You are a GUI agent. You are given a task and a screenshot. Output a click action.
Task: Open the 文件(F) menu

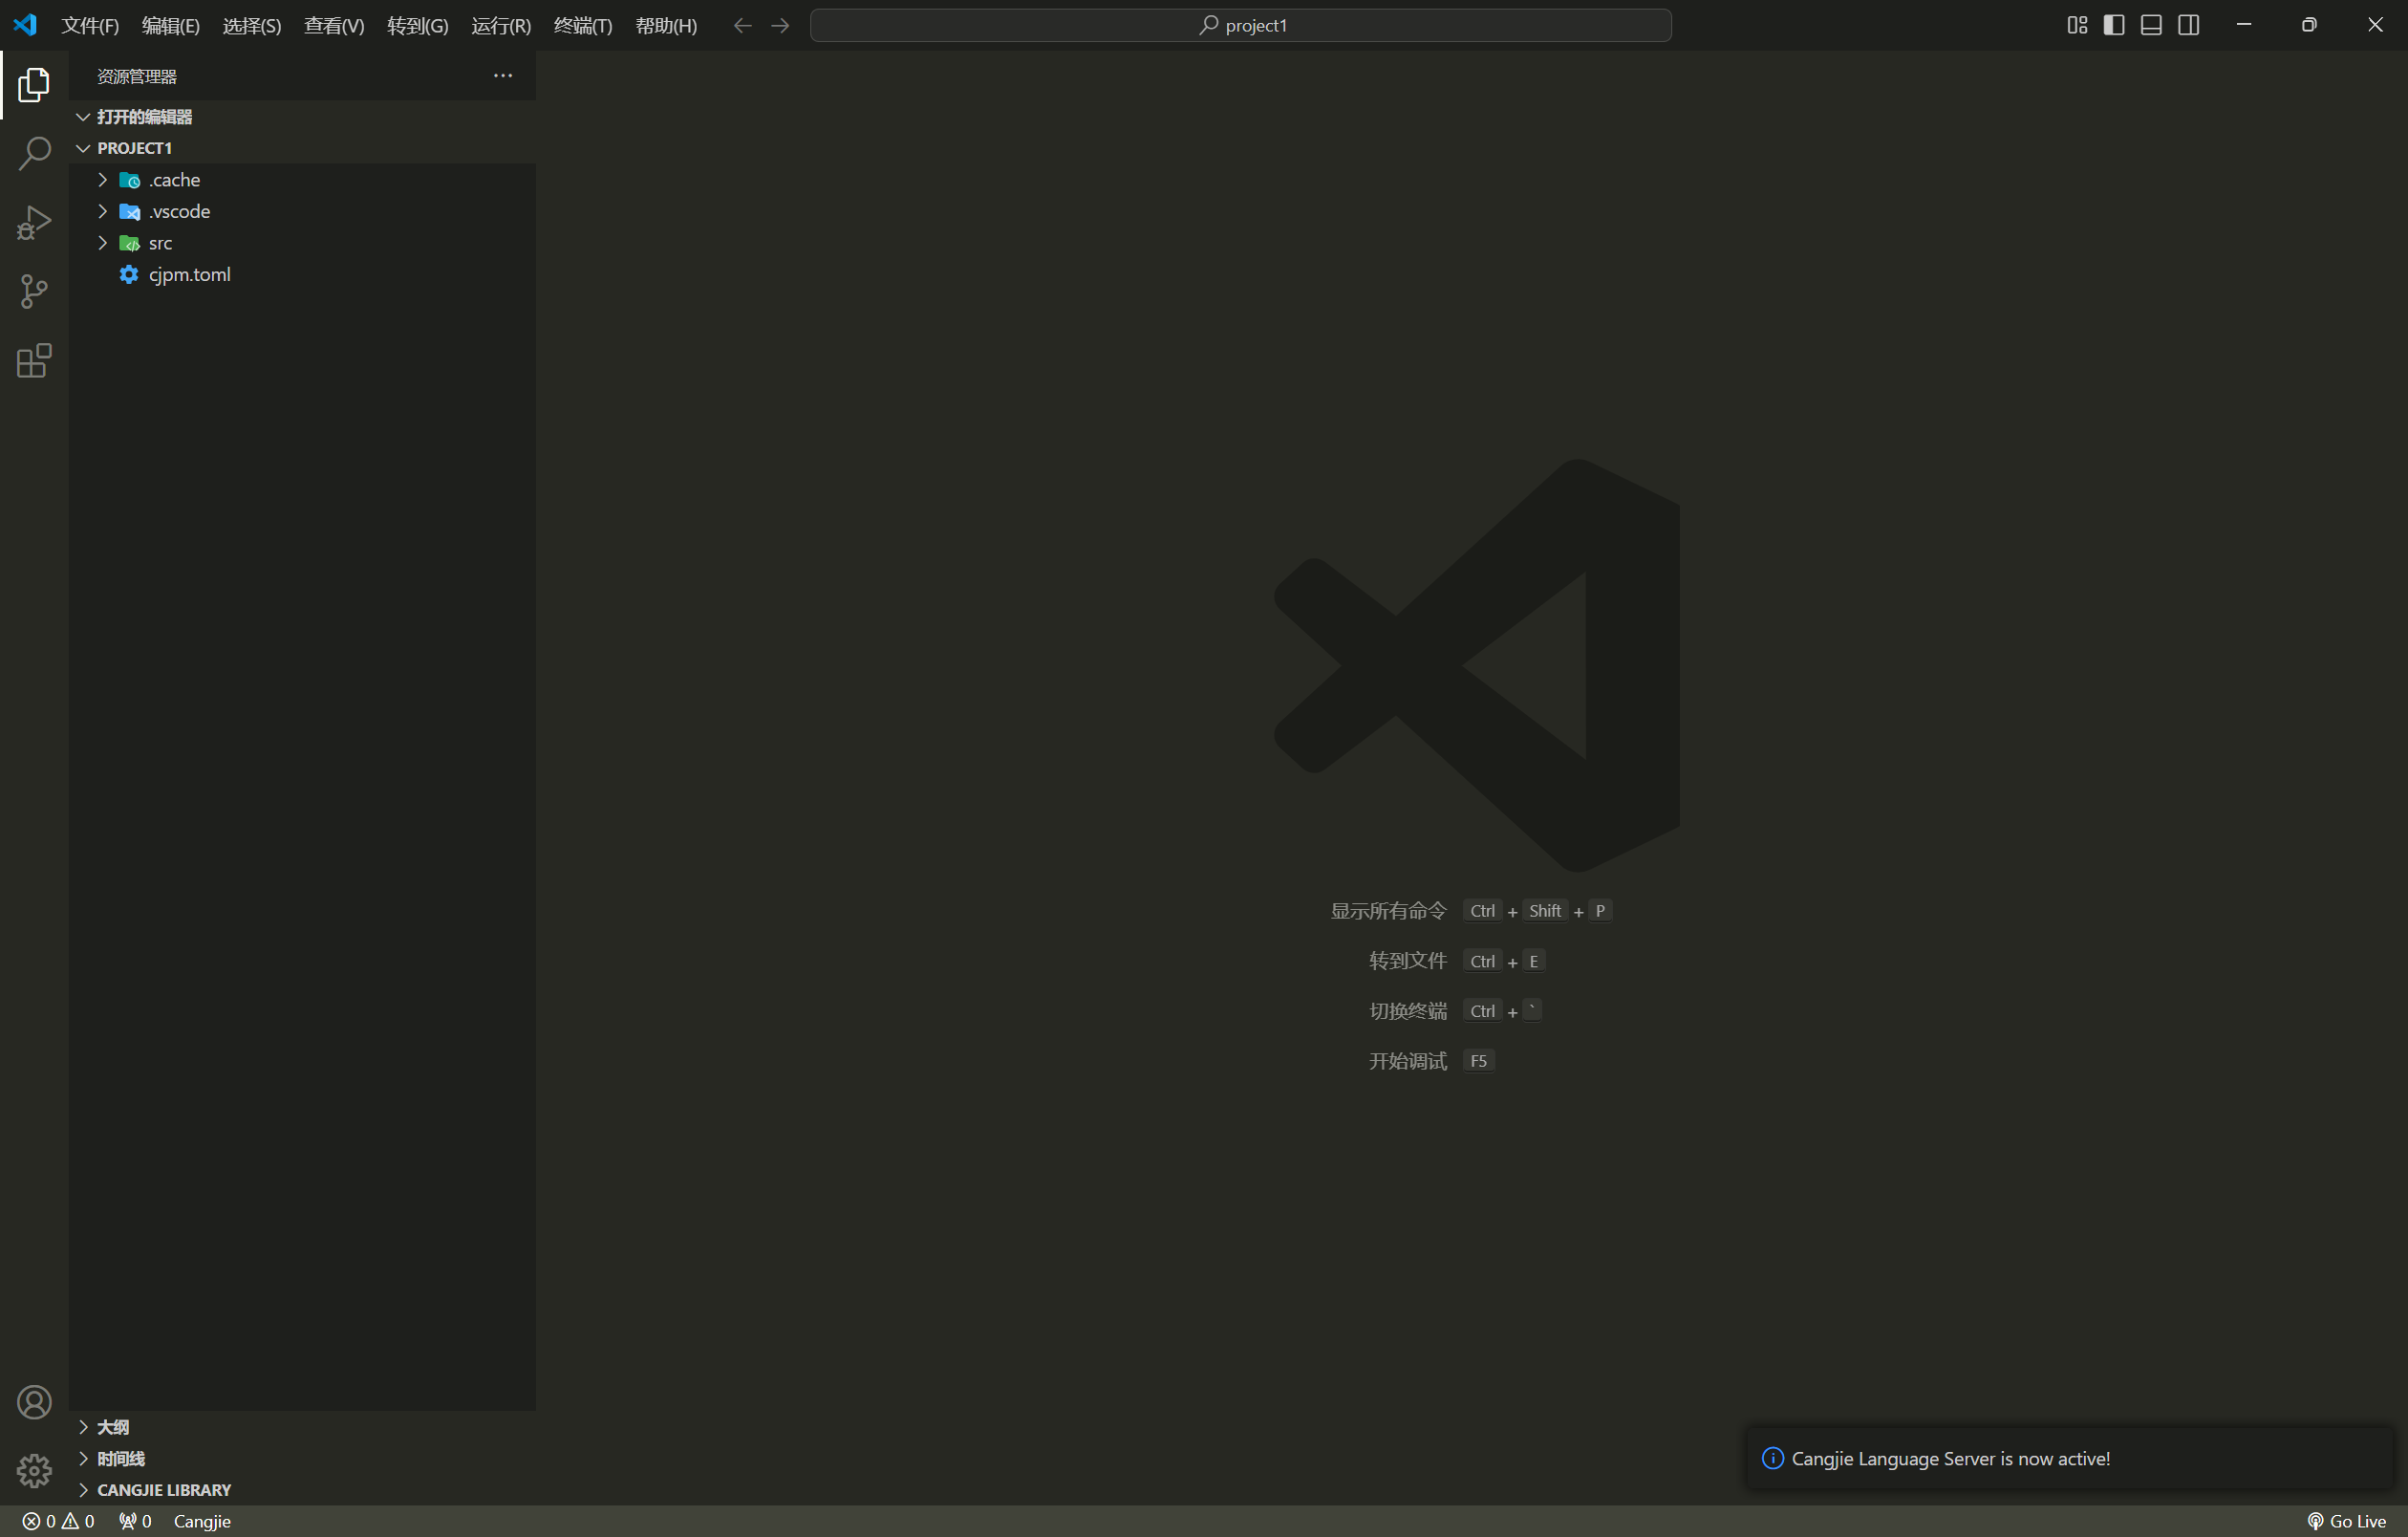click(x=90, y=25)
